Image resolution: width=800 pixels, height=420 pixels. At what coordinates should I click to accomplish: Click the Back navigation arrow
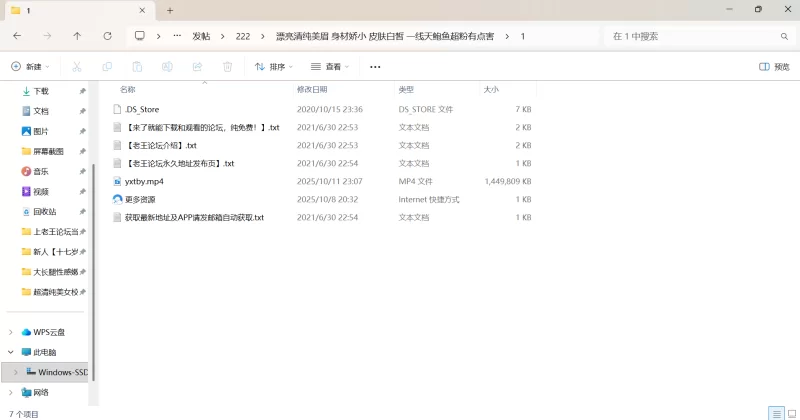(17, 36)
